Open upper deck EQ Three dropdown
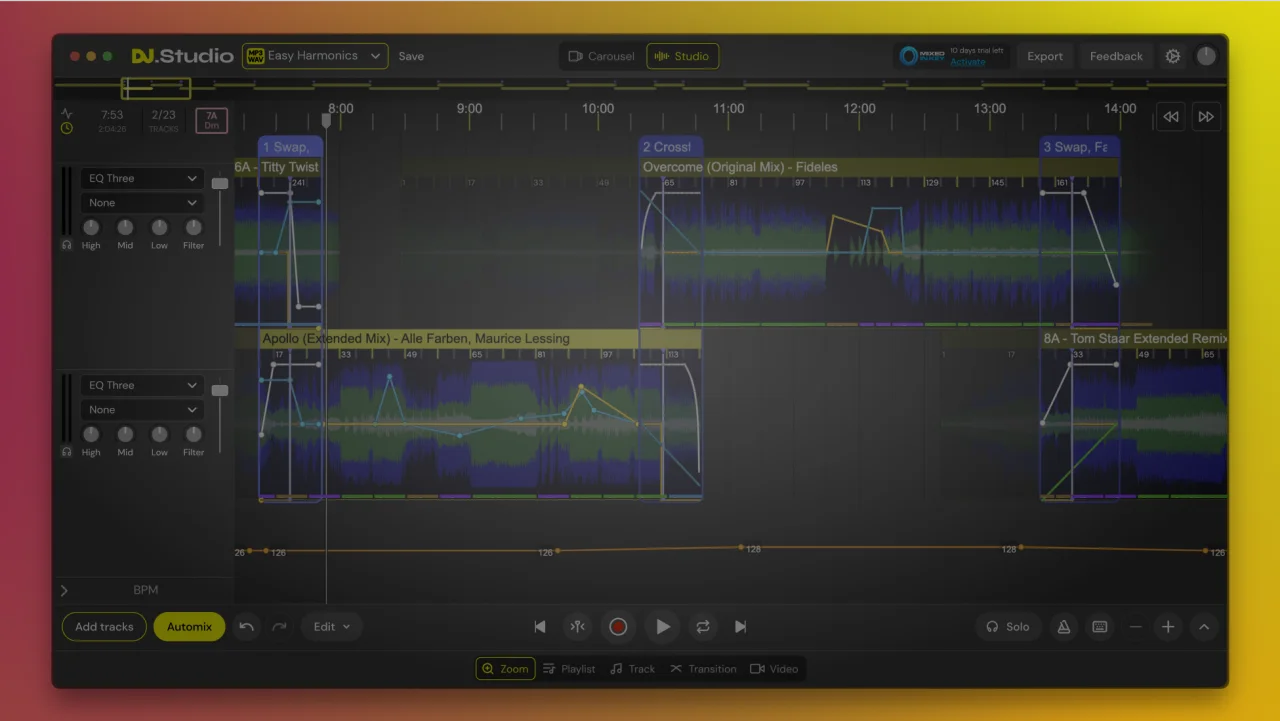Screen dimensions: 1280x721 [143, 178]
